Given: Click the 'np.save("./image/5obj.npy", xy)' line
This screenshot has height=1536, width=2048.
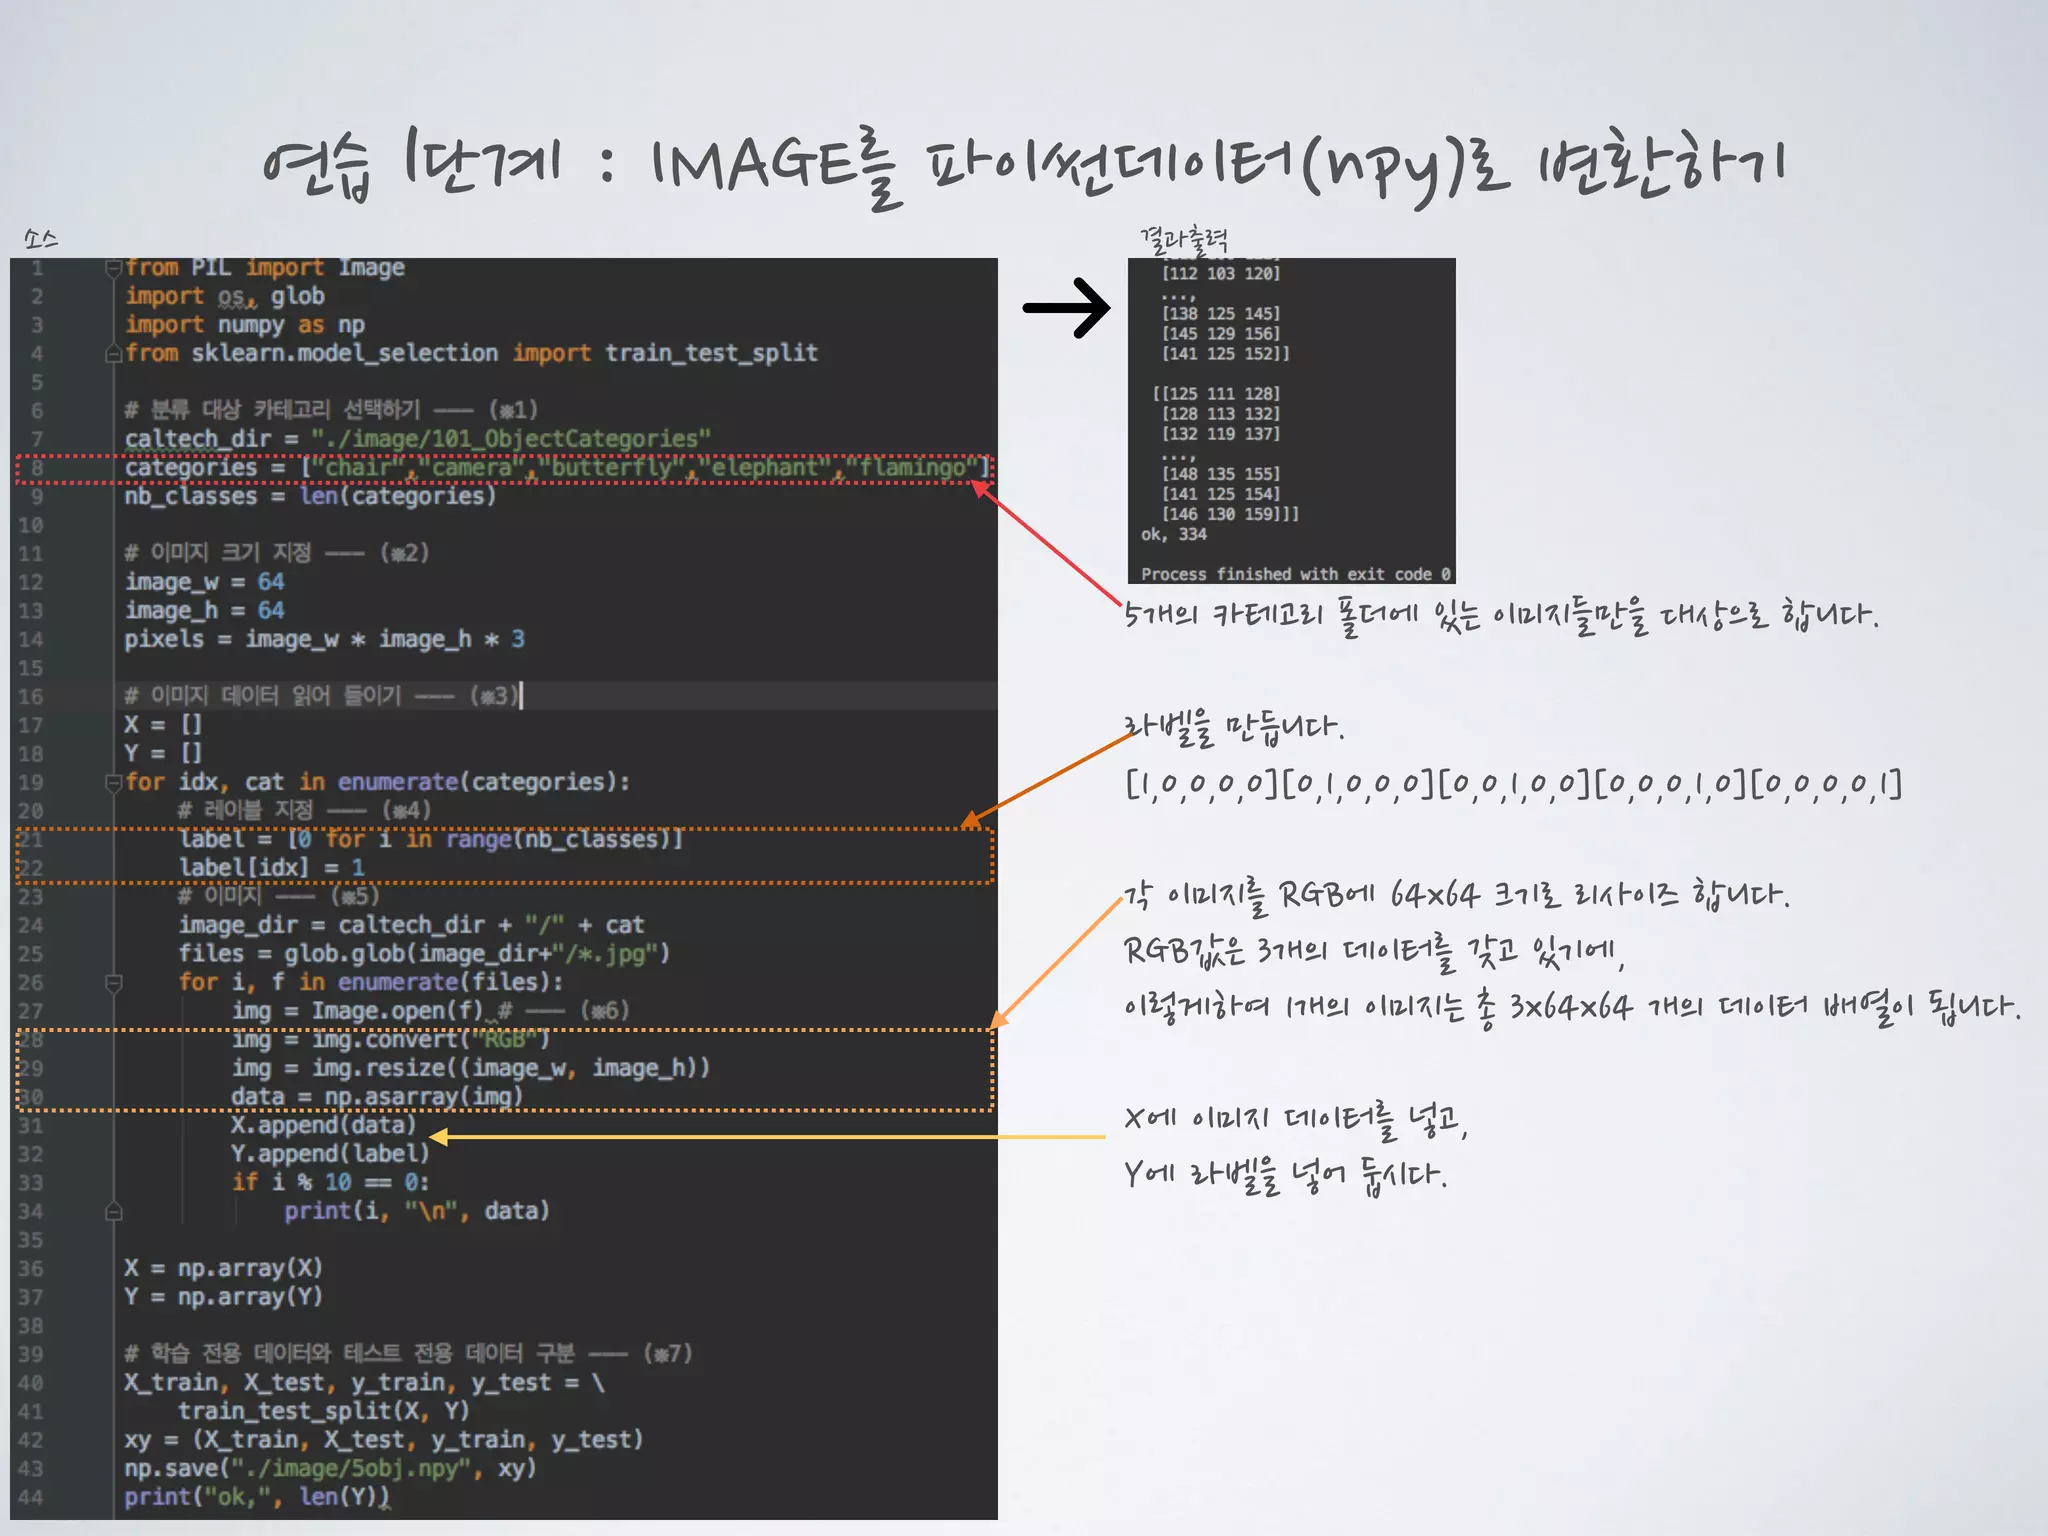Looking at the screenshot, I should coord(331,1470).
